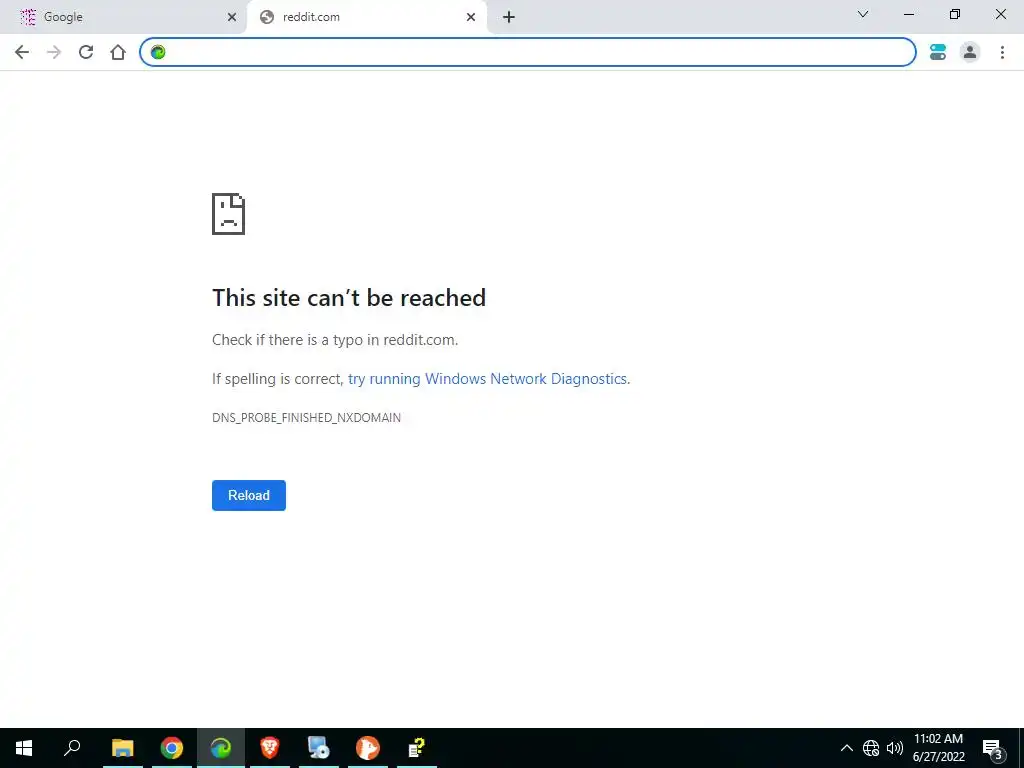Go back to the previous page
This screenshot has height=768, width=1024.
22,52
